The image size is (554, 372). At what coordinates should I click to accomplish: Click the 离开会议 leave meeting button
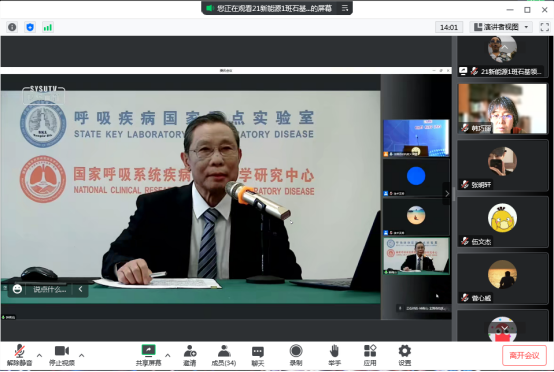pos(524,355)
